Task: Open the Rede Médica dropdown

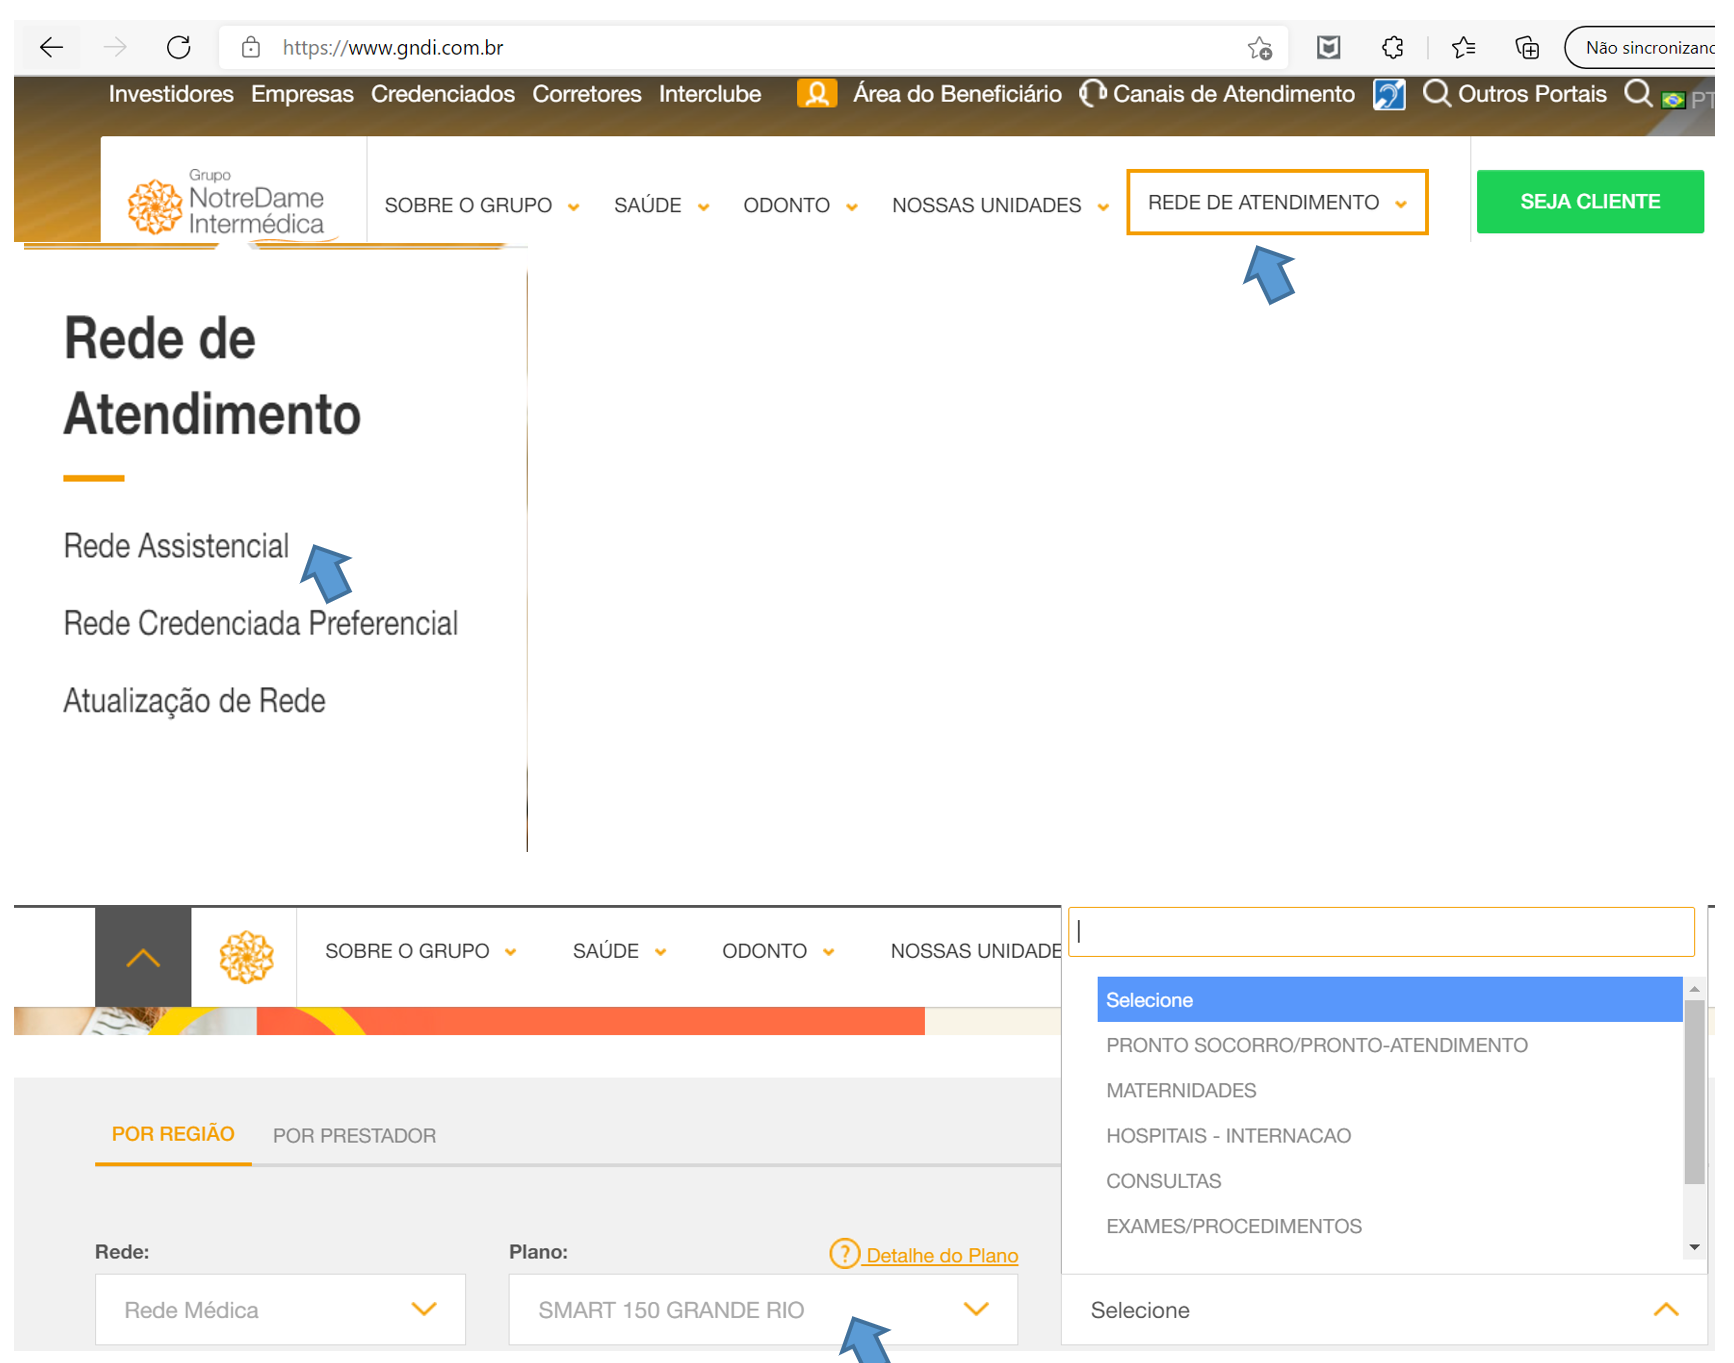Action: pos(280,1309)
